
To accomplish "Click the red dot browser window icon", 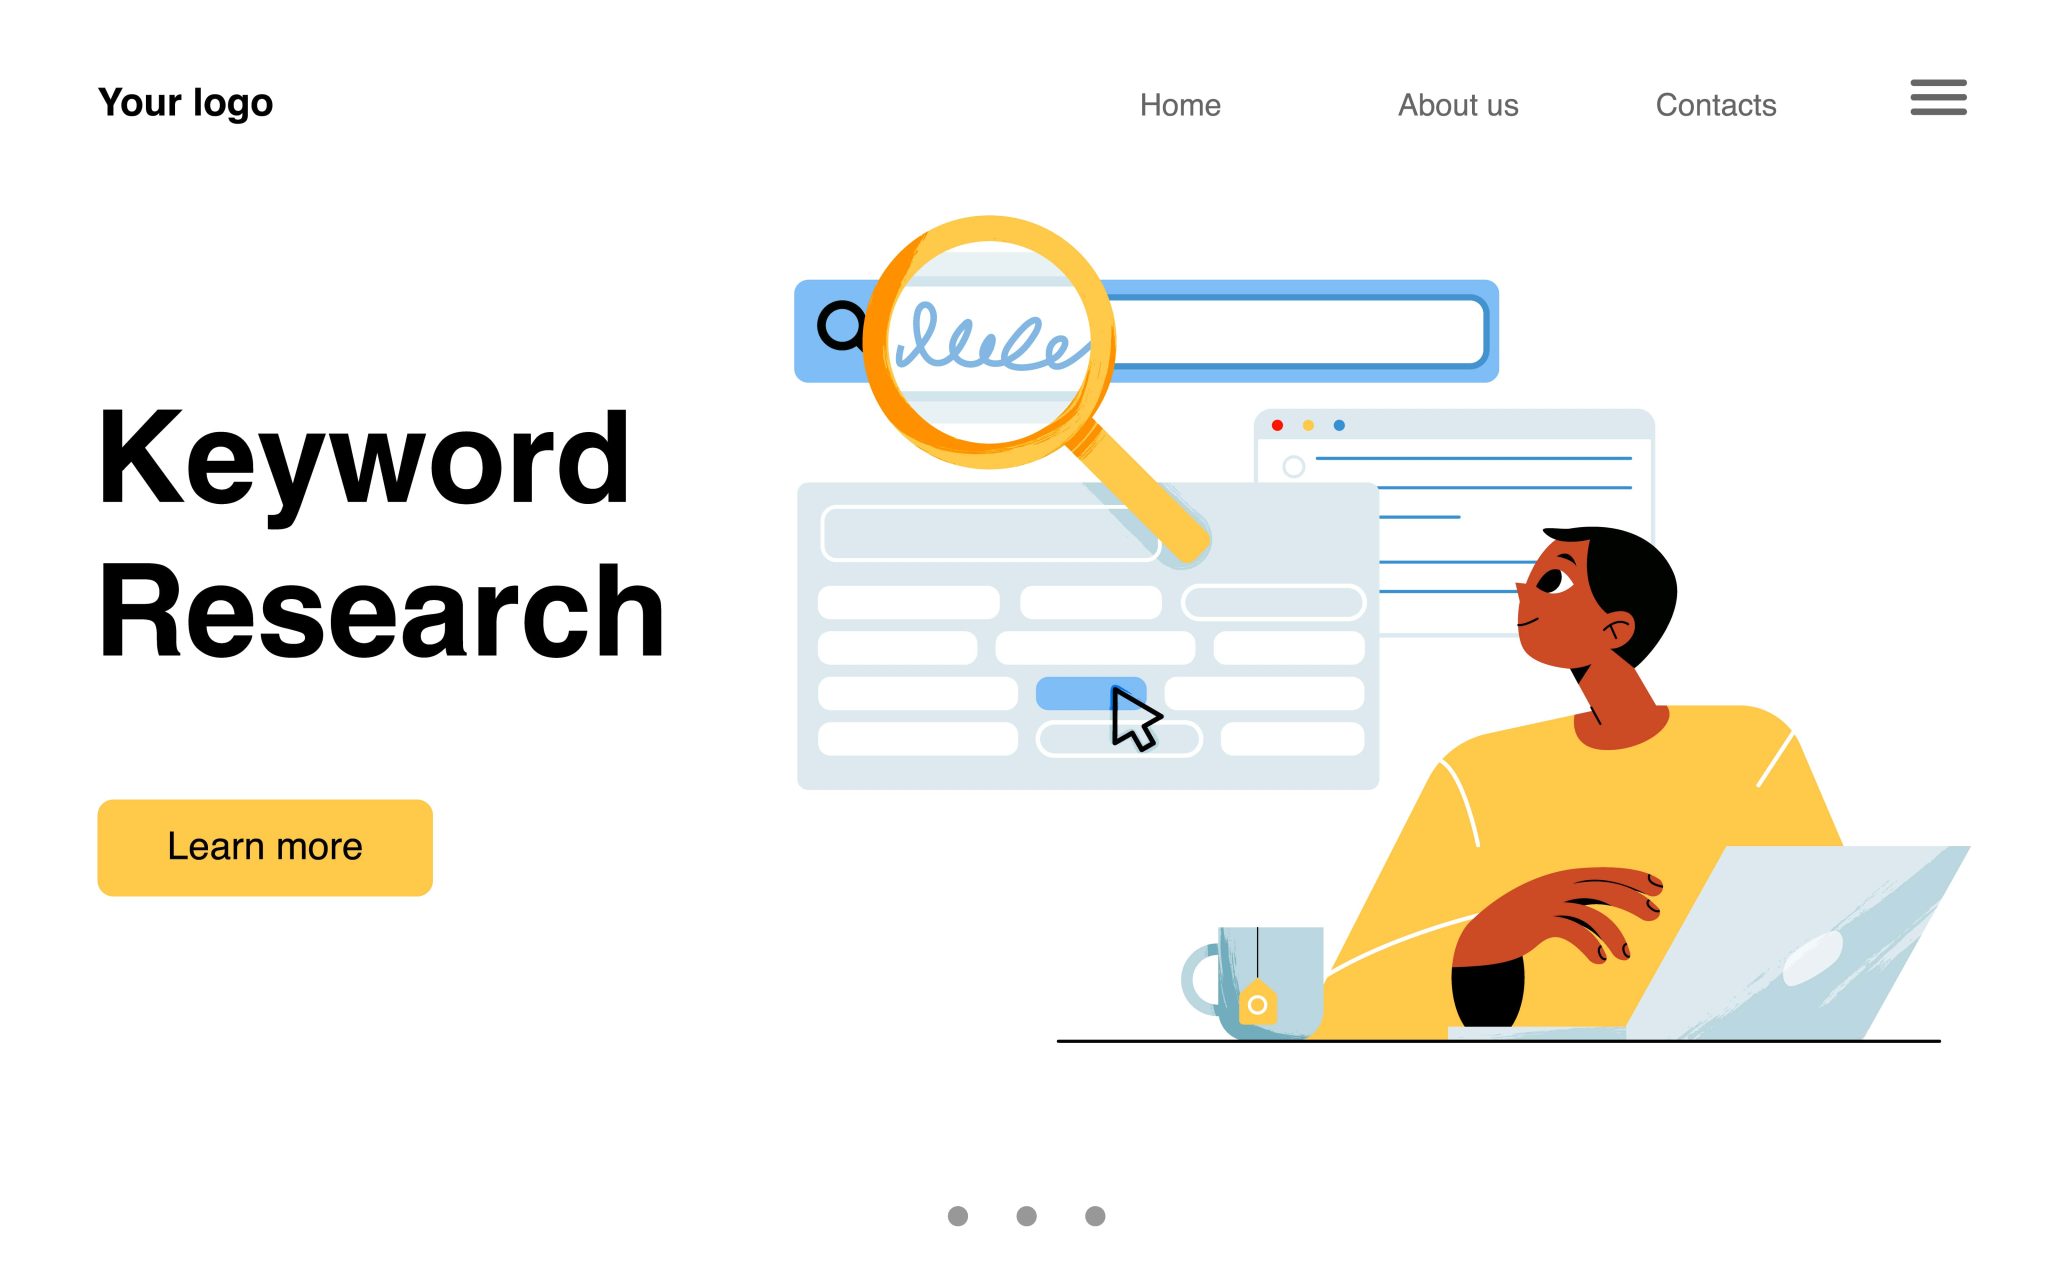I will [x=1277, y=428].
